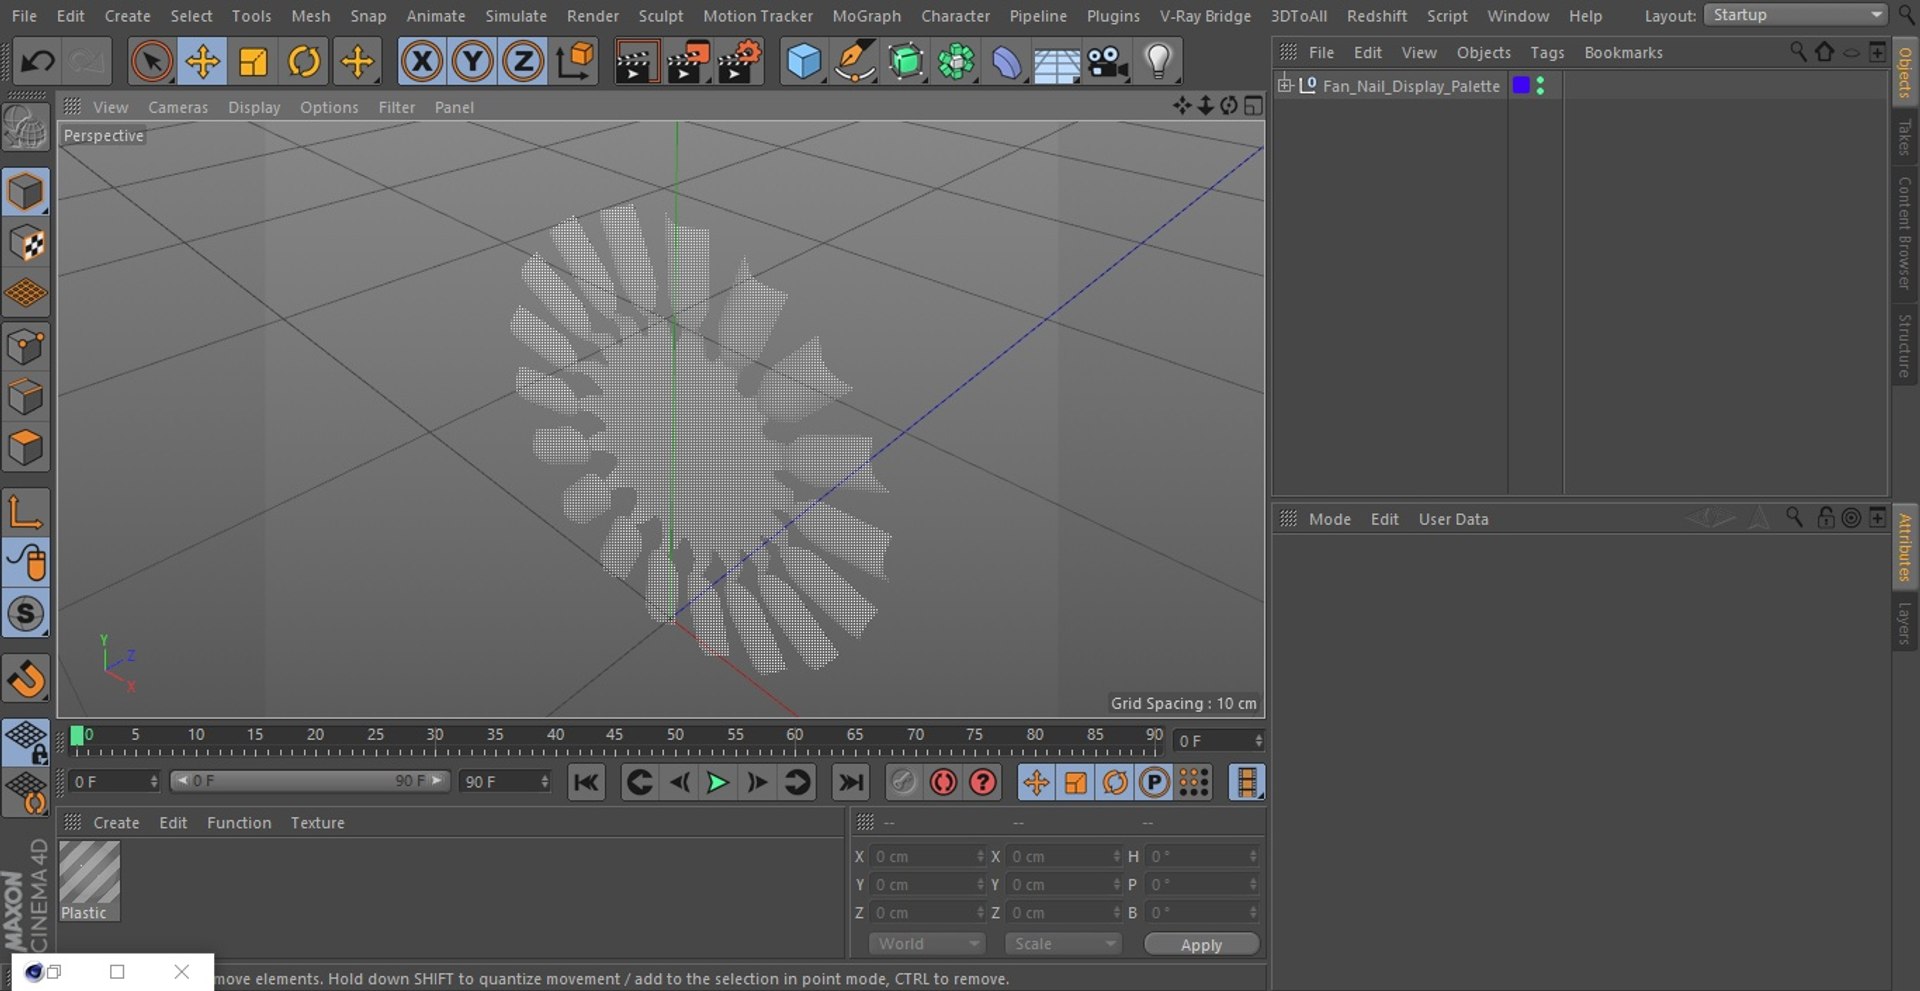Expand the Fan_Nail_Display_Palette object tree
This screenshot has height=991, width=1920.
(1285, 85)
